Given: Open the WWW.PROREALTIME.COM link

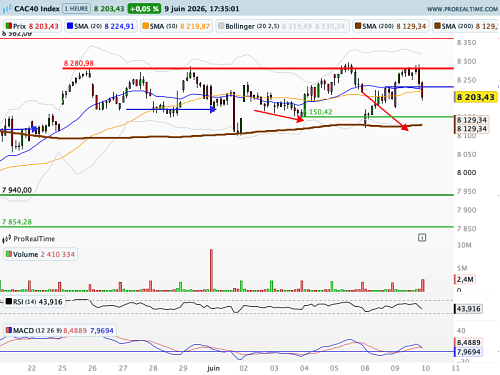Looking at the screenshot, I should pyautogui.click(x=462, y=9).
